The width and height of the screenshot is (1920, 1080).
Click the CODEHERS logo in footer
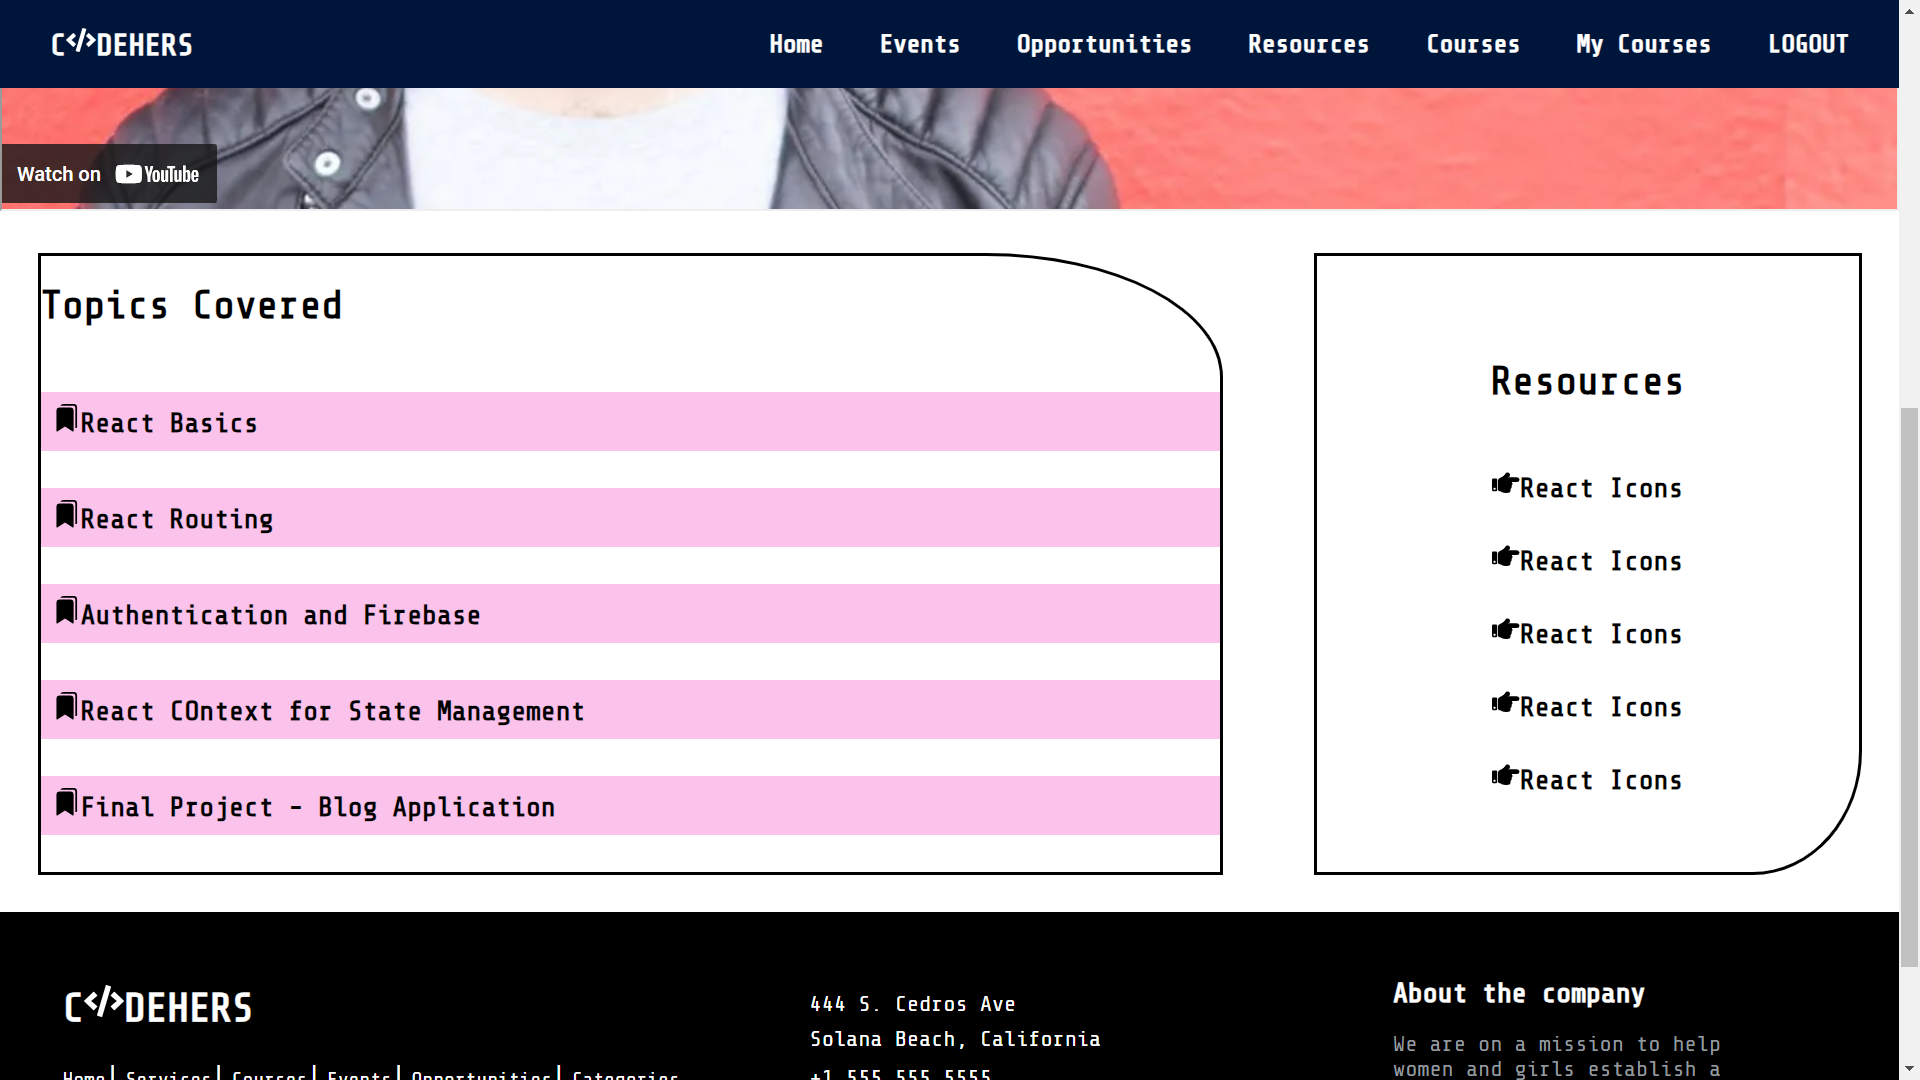(158, 1006)
